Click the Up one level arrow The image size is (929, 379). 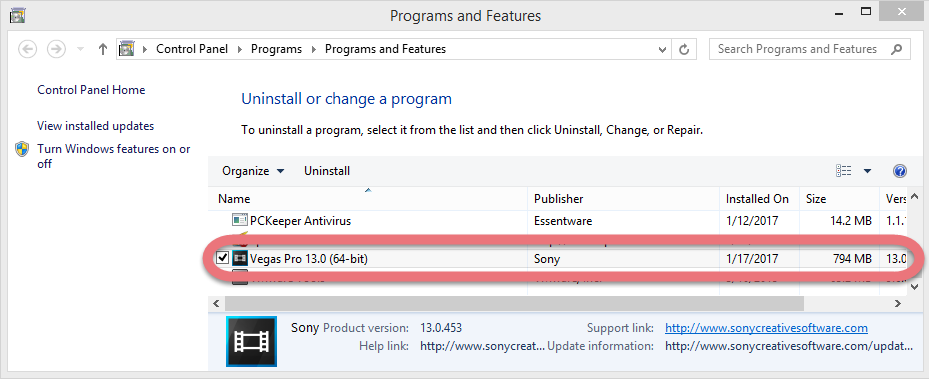point(102,49)
